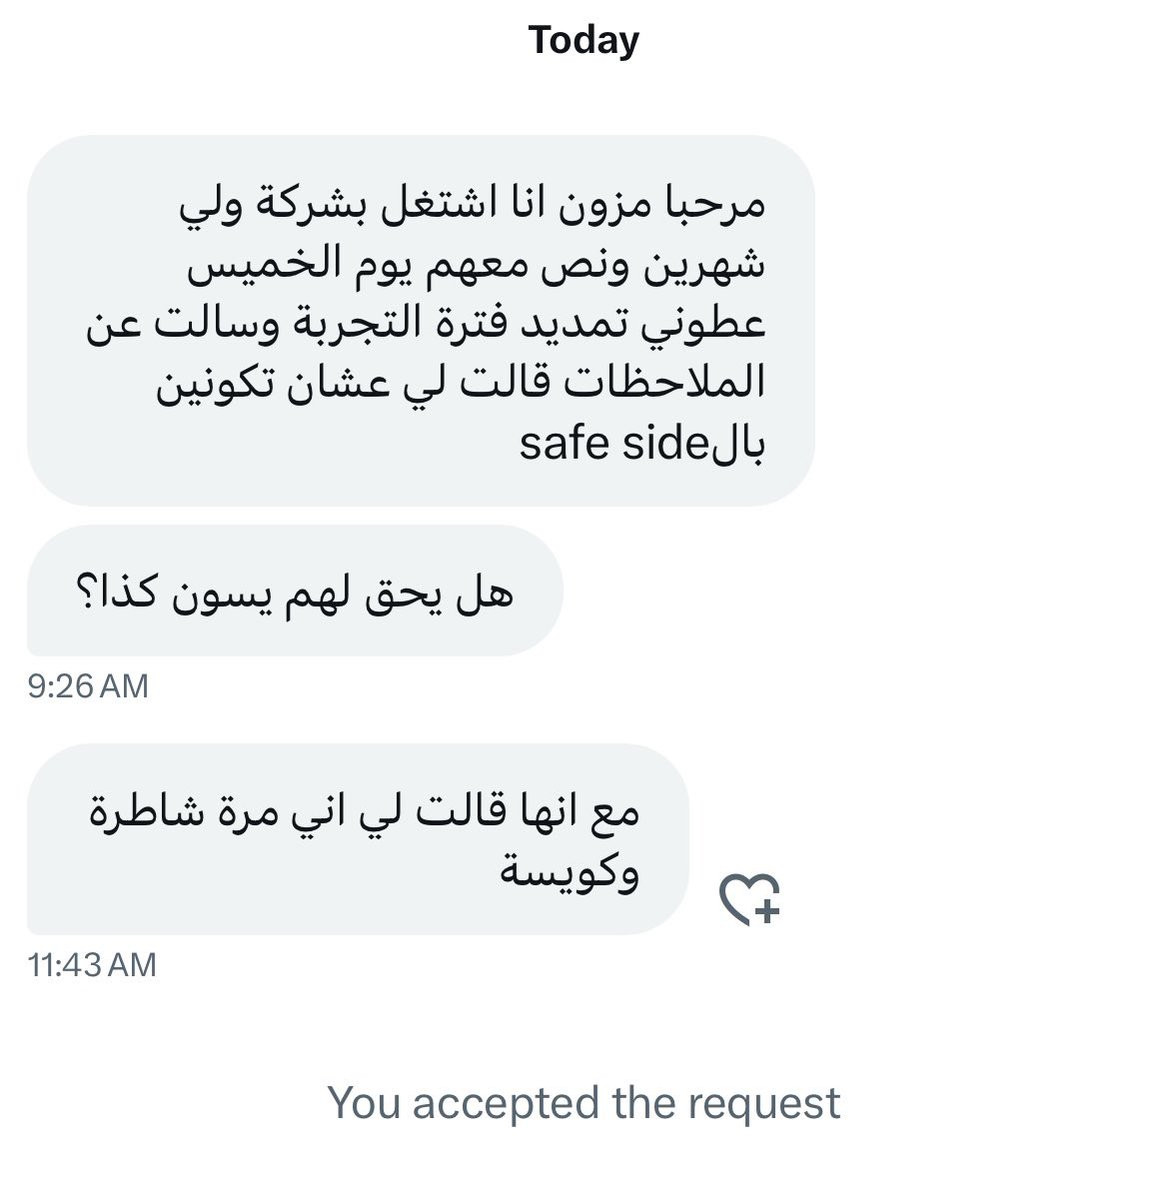Screen dimensions: 1169x1200
Task: Tap the 11:43 AM timestamp
Action: coord(92,965)
